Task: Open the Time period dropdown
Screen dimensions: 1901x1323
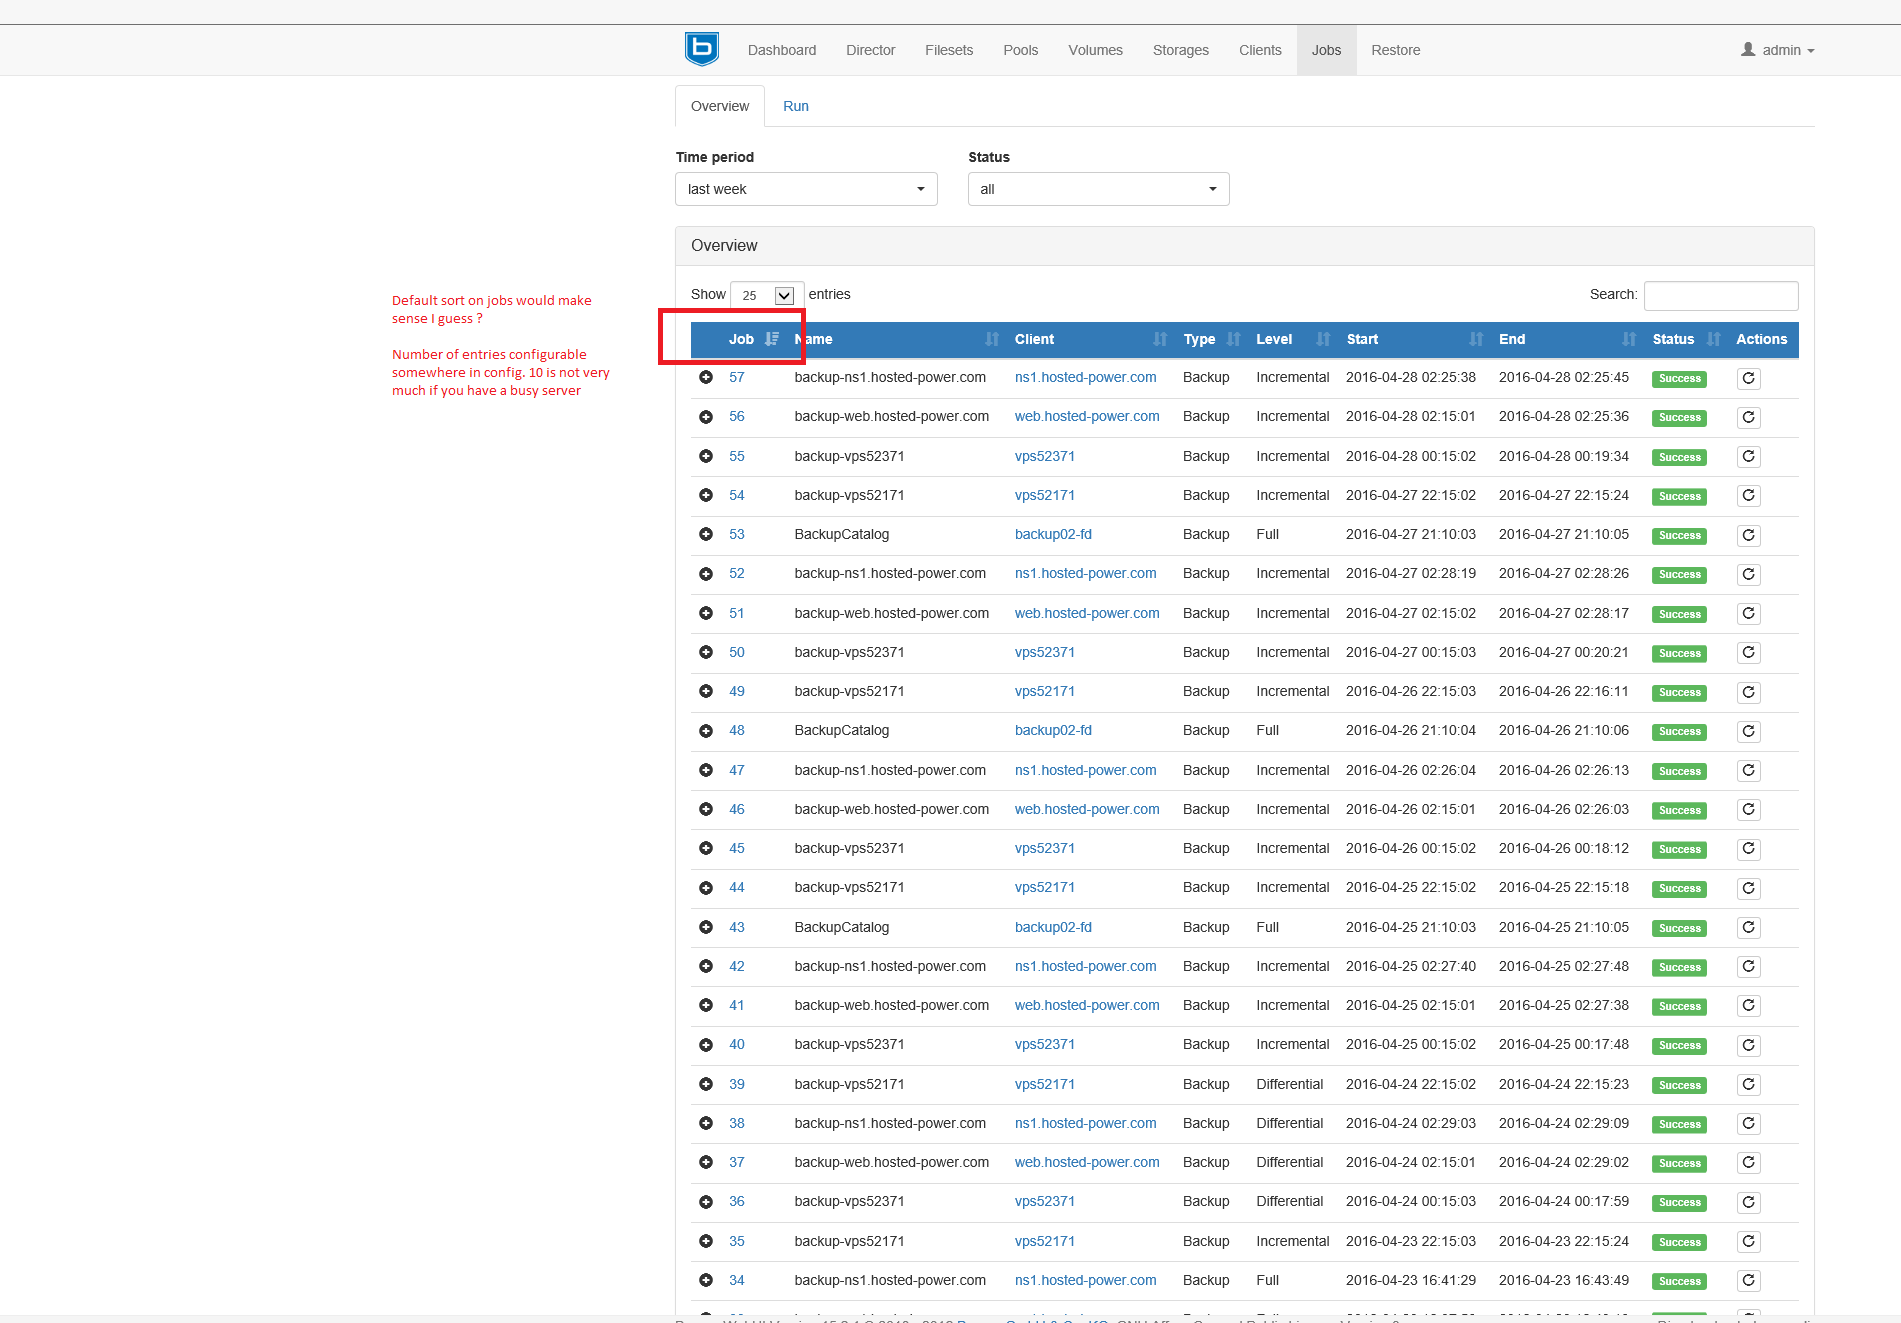Action: point(806,189)
